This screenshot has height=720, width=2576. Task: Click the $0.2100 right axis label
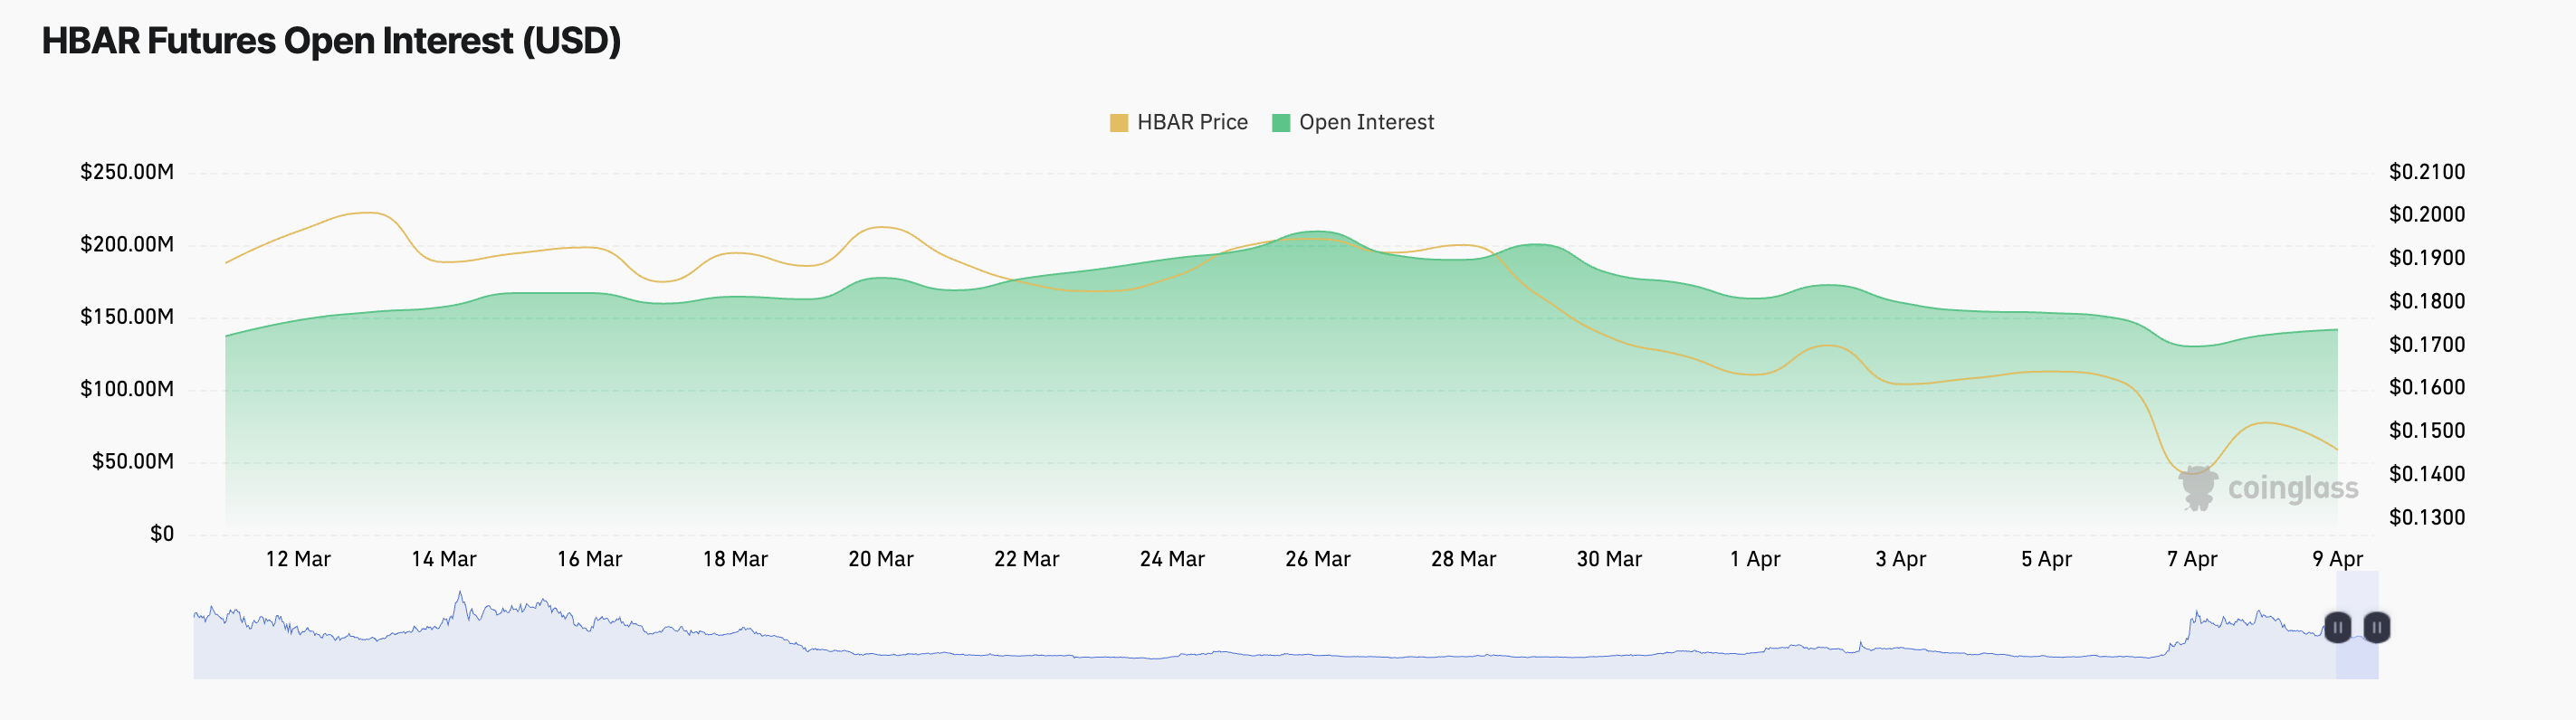[x=2426, y=172]
